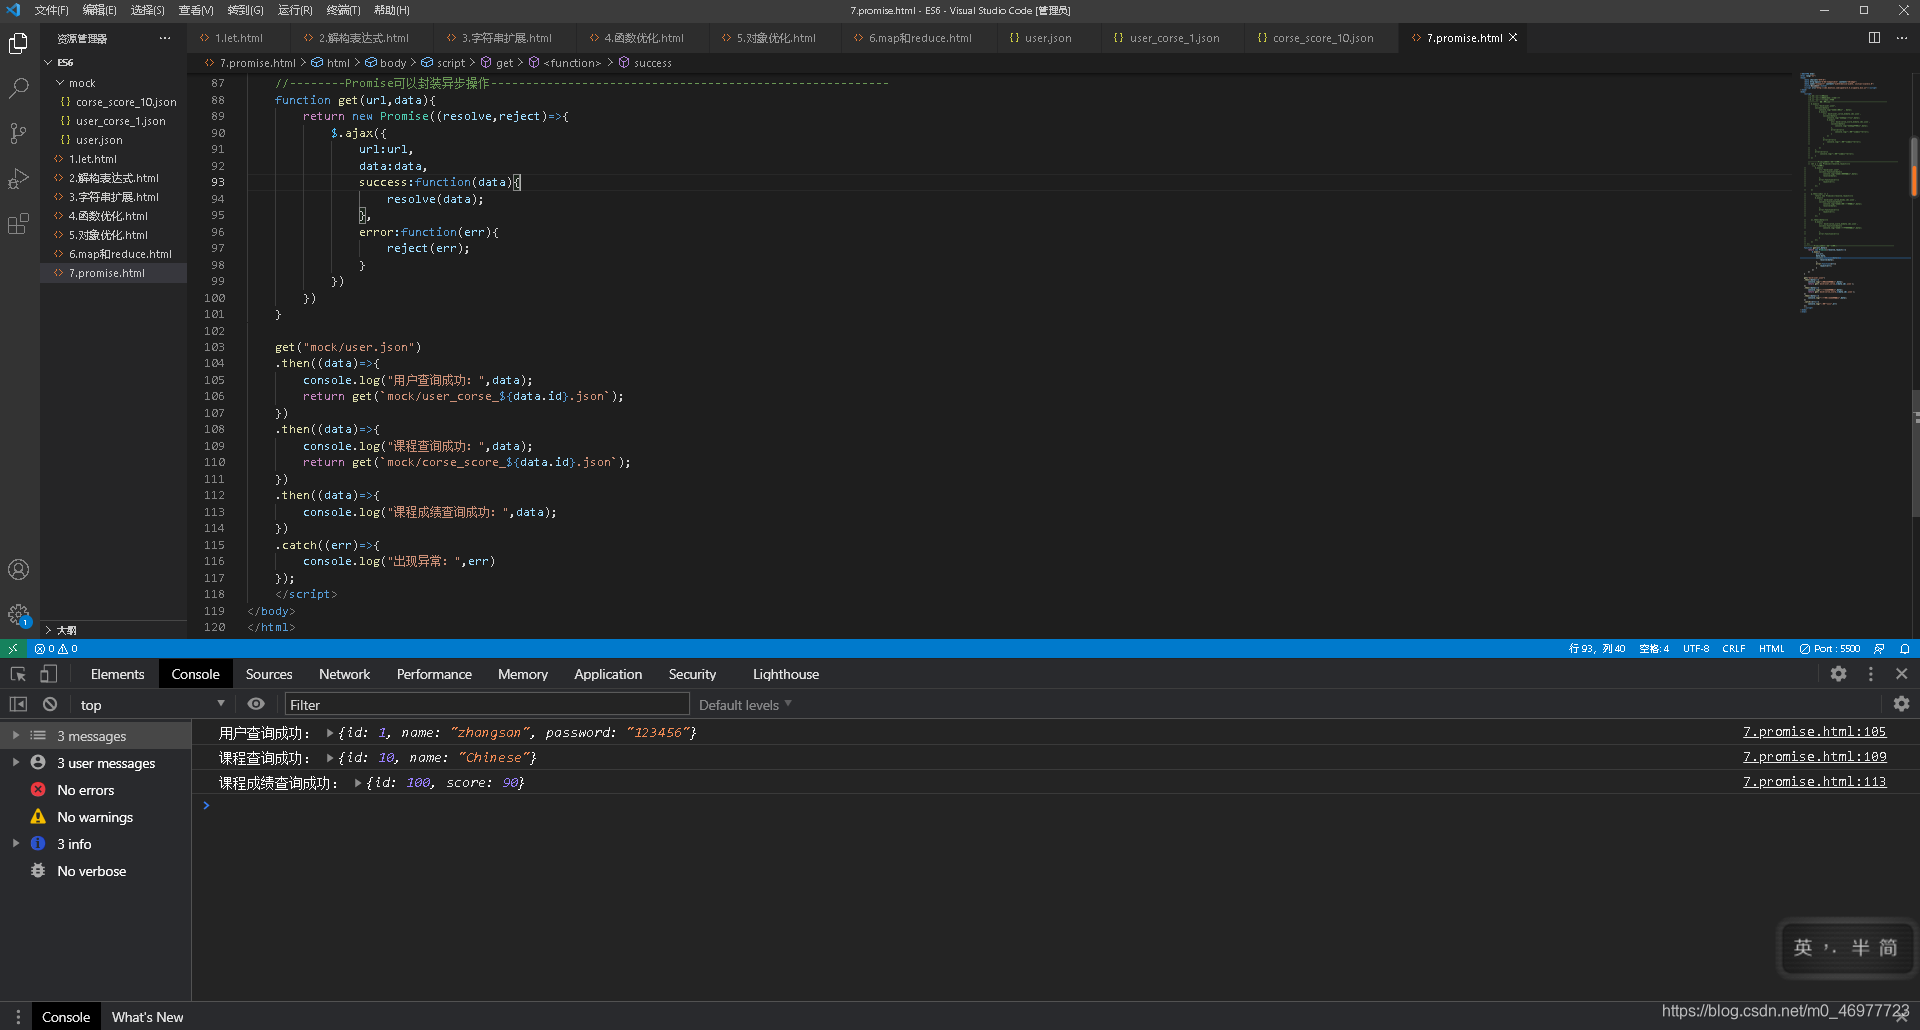1920x1030 pixels.
Task: Click the split editor right icon
Action: tap(1874, 38)
